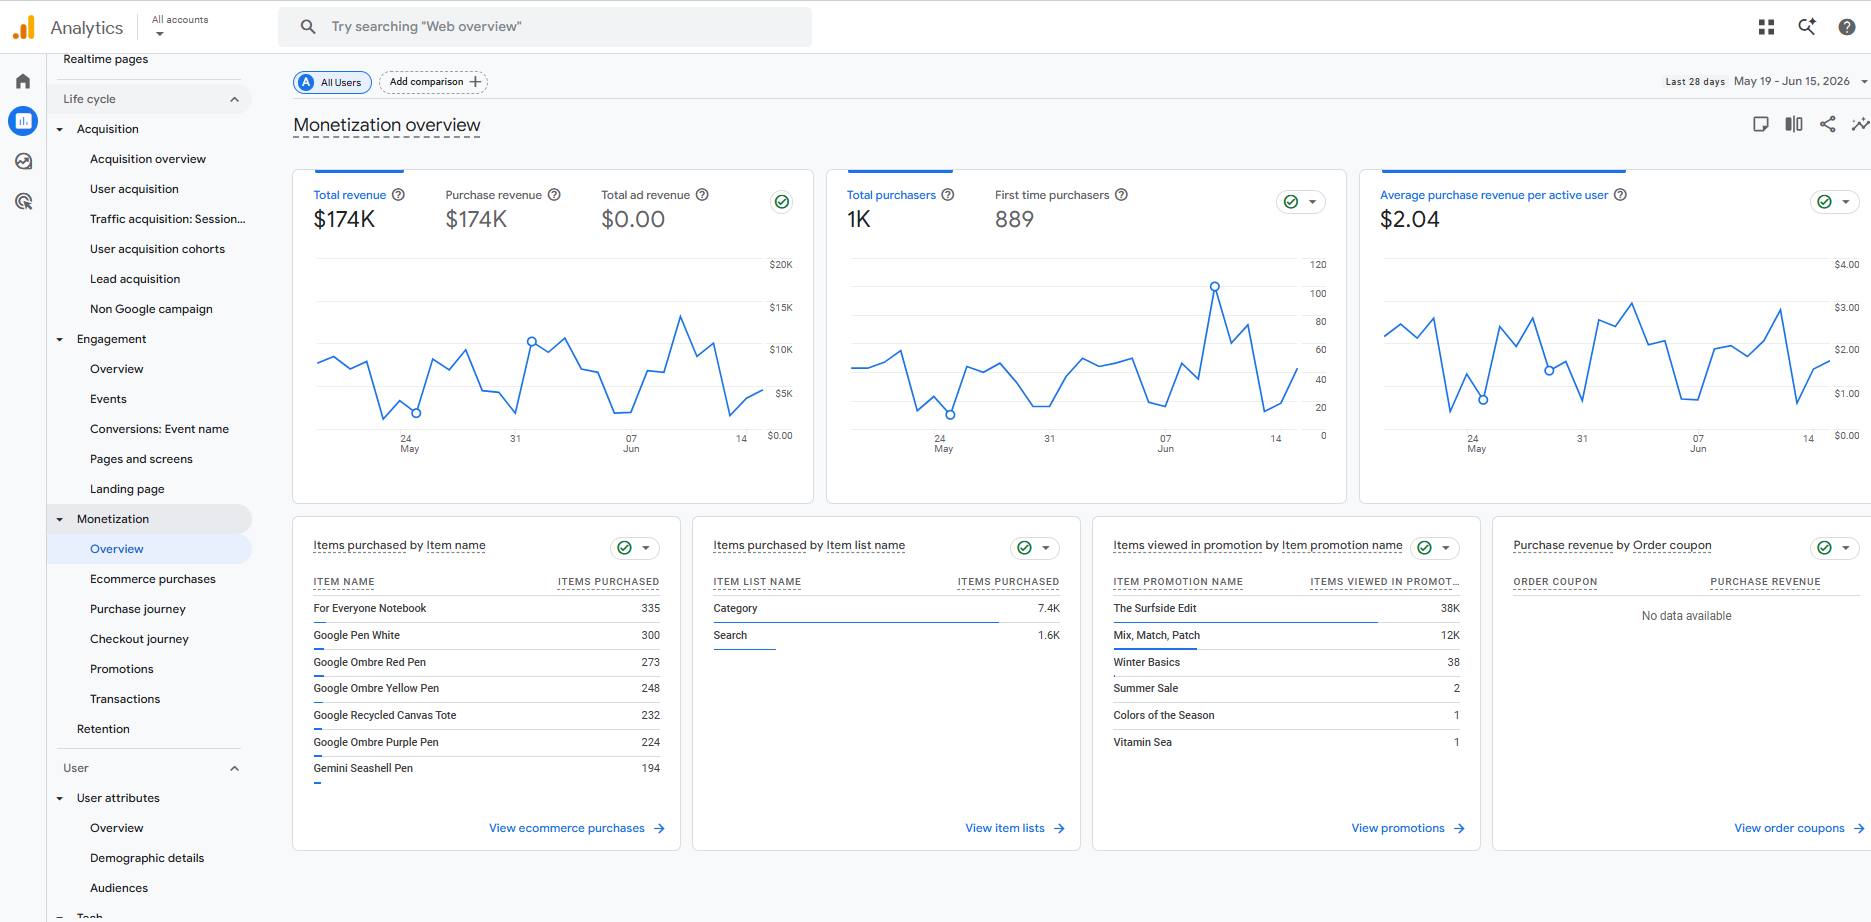Open the Insights search sparkle icon
Image resolution: width=1871 pixels, height=922 pixels.
(x=1806, y=27)
